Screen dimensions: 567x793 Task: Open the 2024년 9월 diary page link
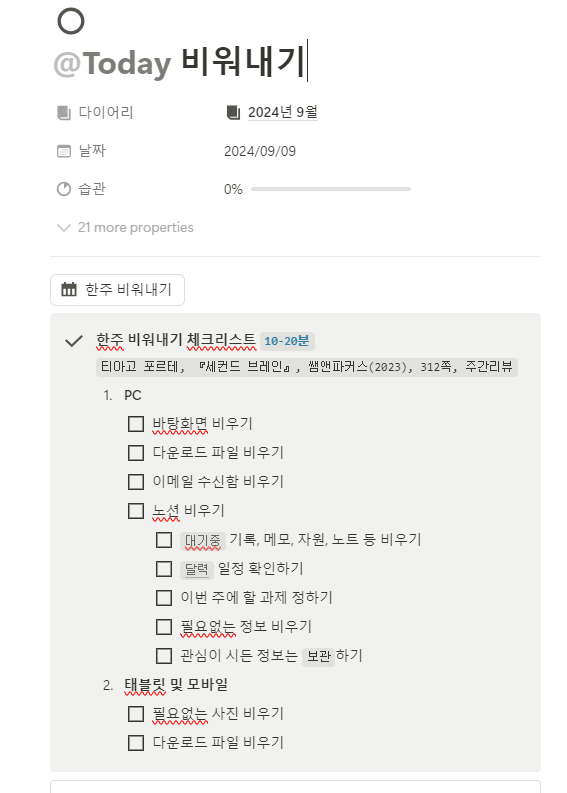(282, 112)
